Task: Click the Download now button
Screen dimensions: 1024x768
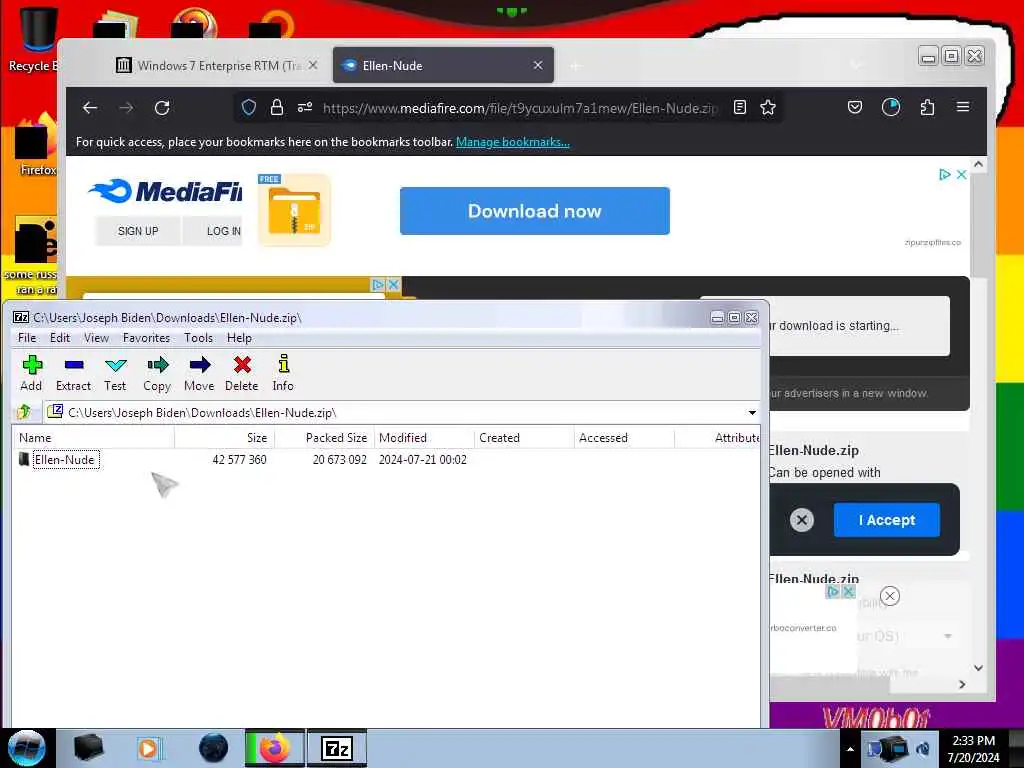Action: click(534, 211)
